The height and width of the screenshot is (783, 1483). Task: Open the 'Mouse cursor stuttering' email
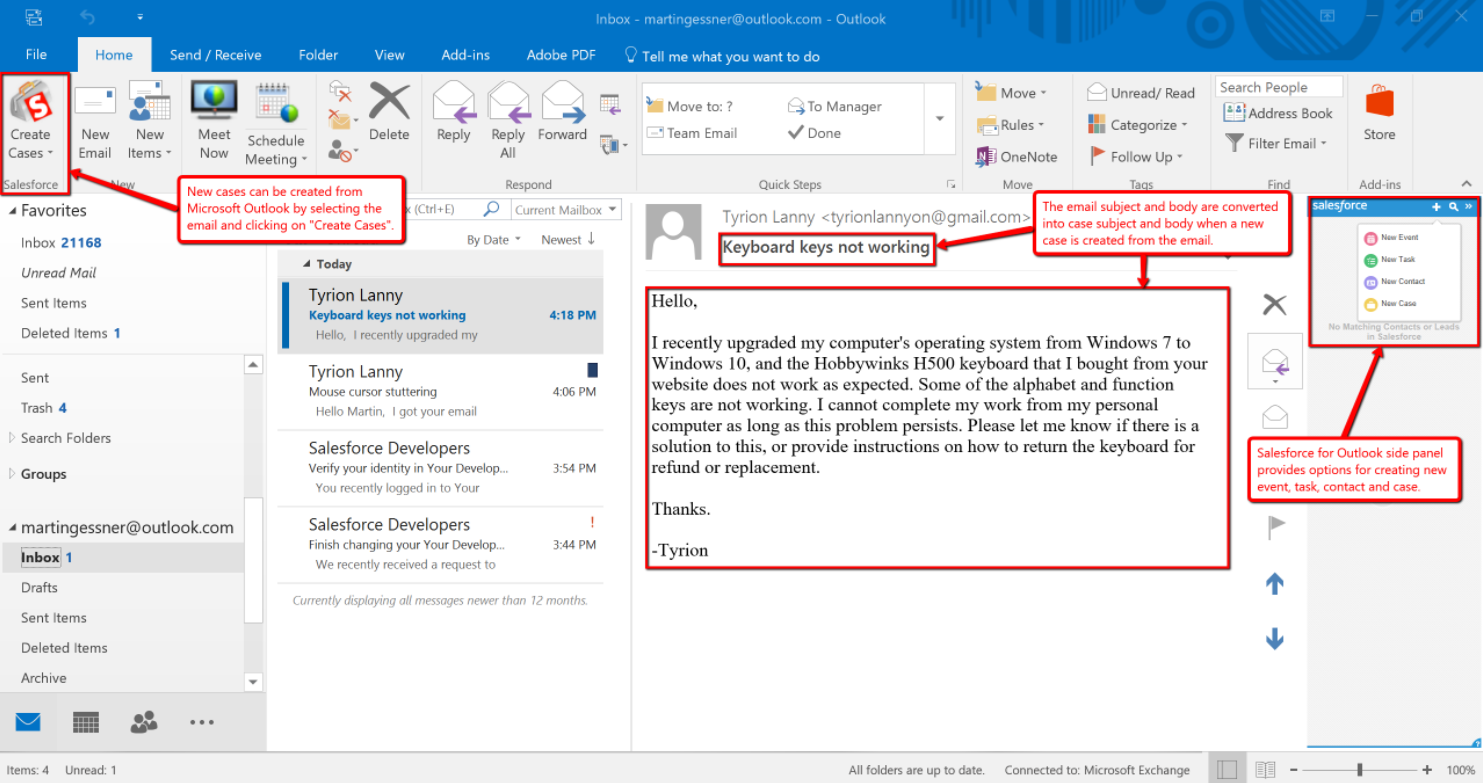pyautogui.click(x=440, y=391)
